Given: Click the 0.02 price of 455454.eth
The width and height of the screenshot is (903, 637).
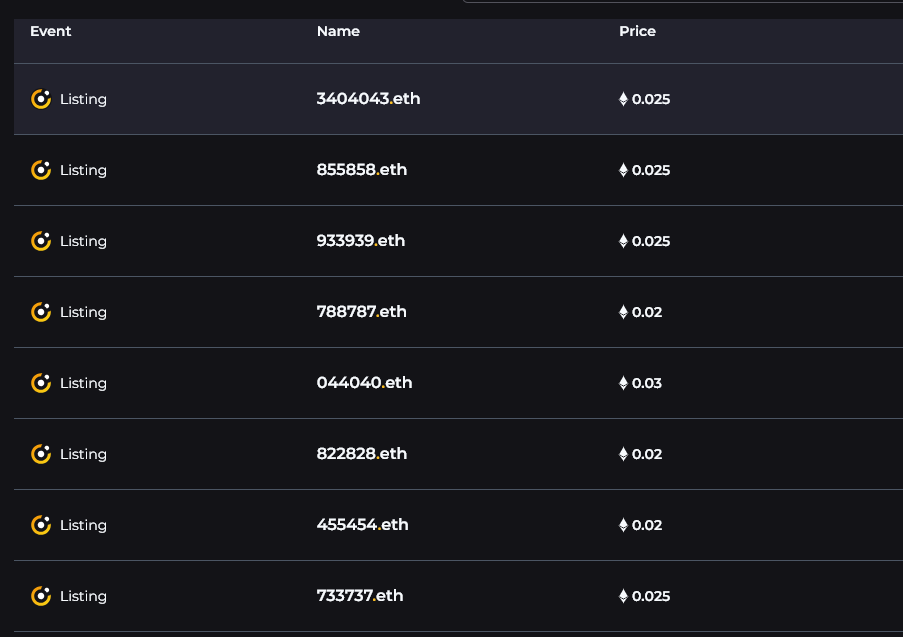Looking at the screenshot, I should click(647, 525).
